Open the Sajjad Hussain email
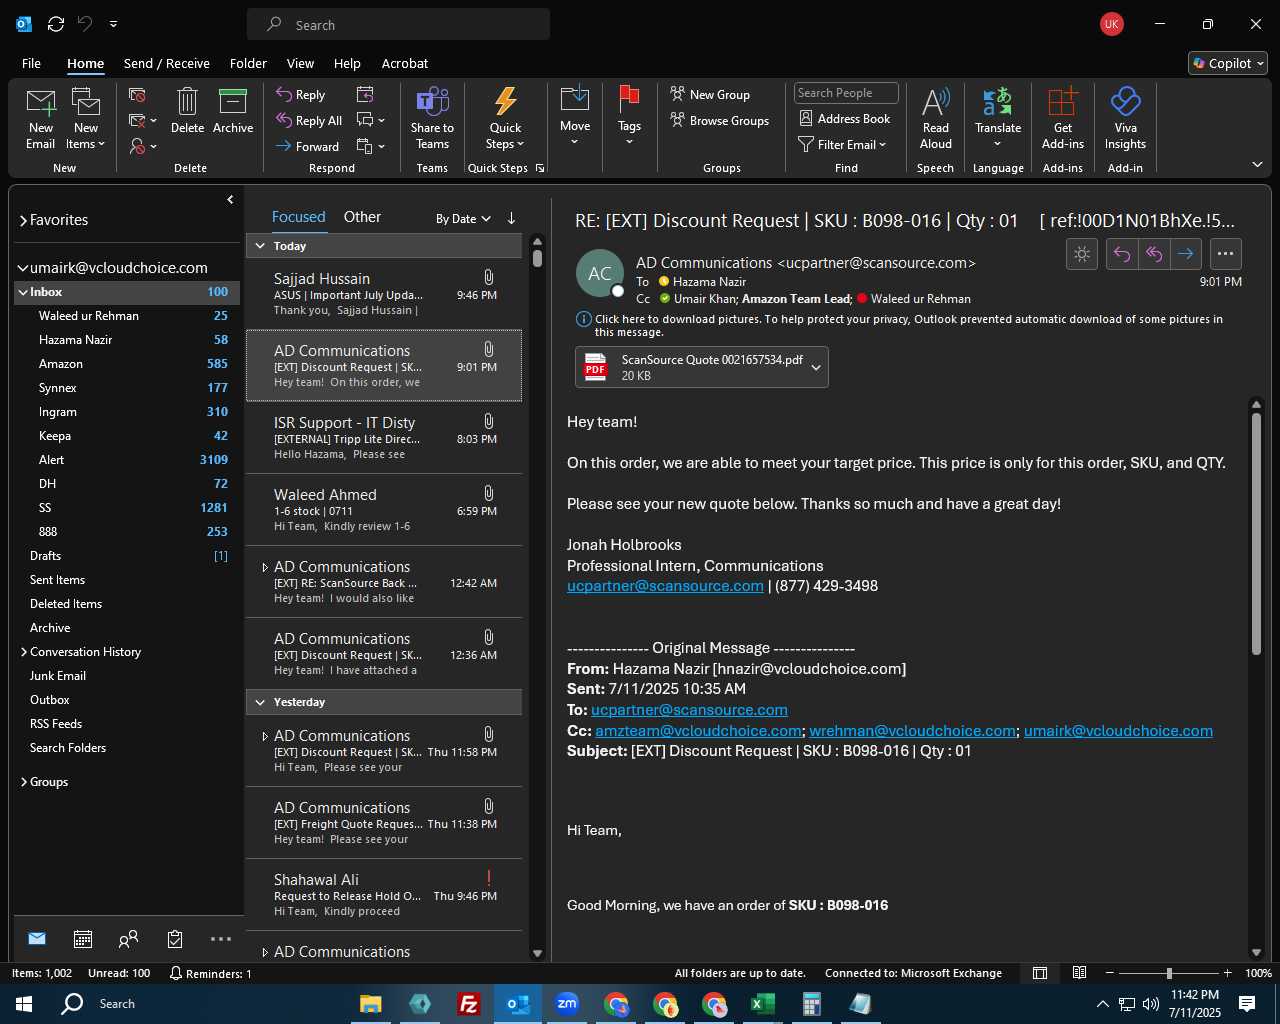This screenshot has height=1024, width=1280. tap(384, 294)
